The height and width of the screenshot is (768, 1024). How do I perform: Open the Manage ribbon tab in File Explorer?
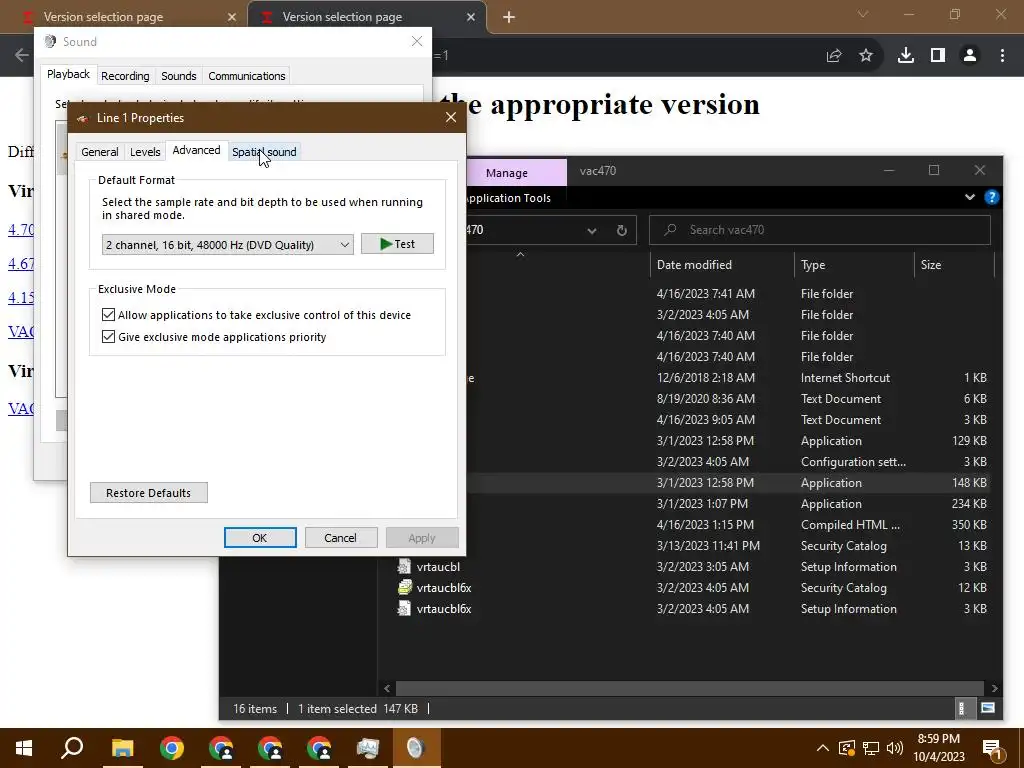click(507, 172)
